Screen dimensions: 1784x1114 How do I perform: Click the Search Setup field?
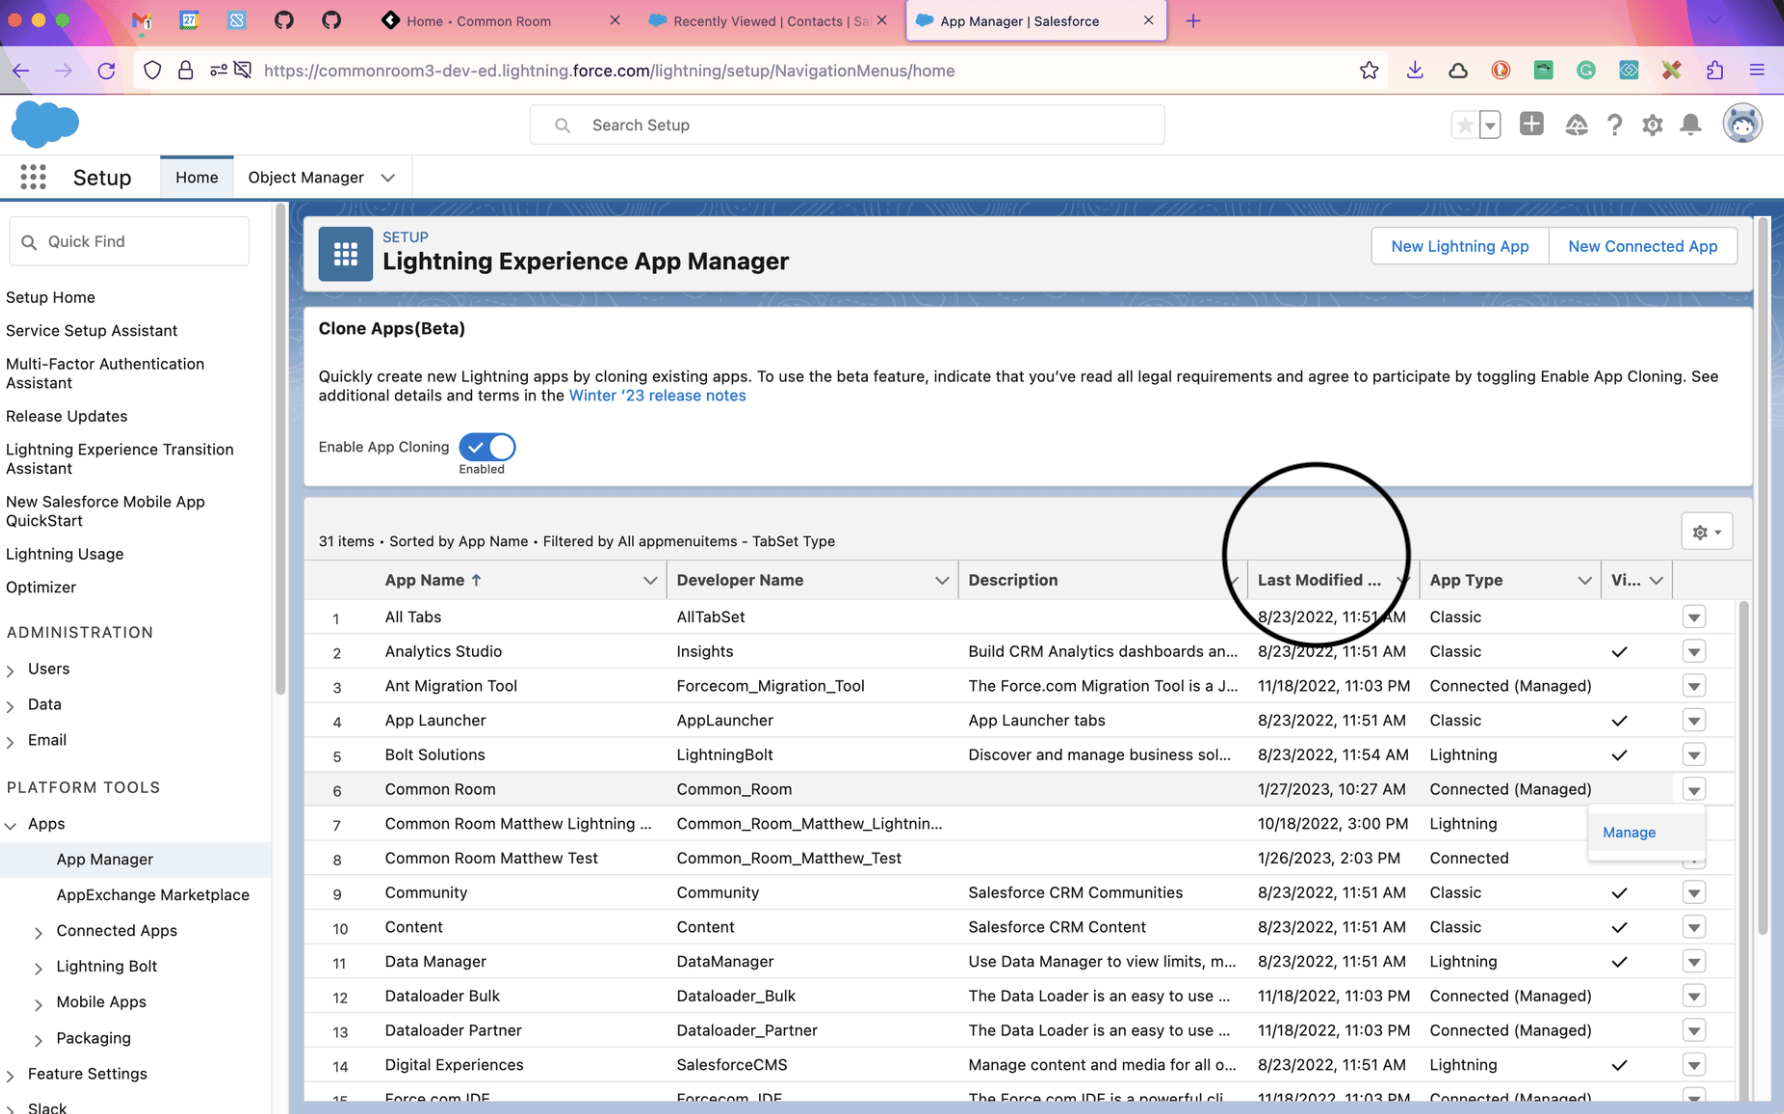847,125
